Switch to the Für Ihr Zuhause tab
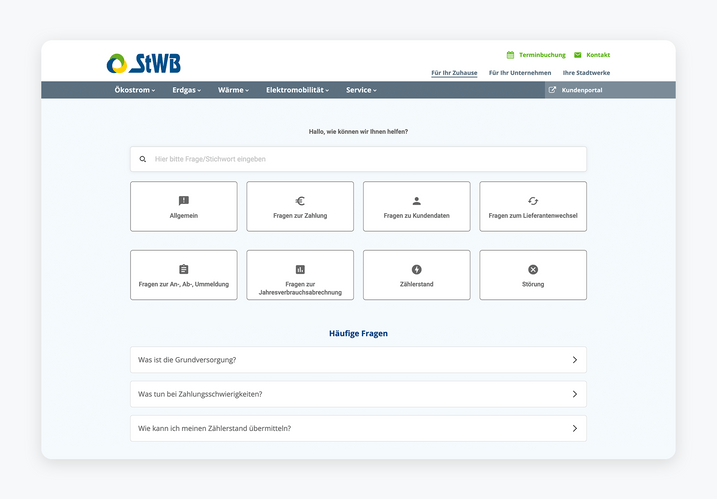The width and height of the screenshot is (717, 499). 454,73
